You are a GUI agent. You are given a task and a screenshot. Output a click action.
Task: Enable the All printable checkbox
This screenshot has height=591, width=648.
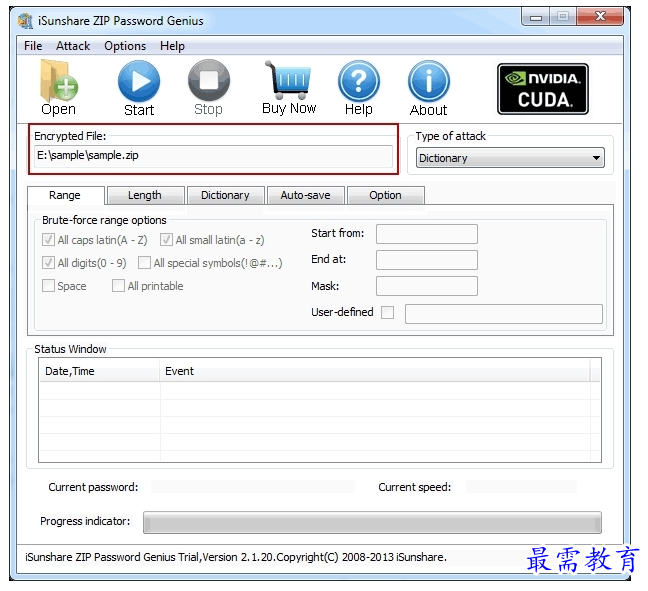118,286
